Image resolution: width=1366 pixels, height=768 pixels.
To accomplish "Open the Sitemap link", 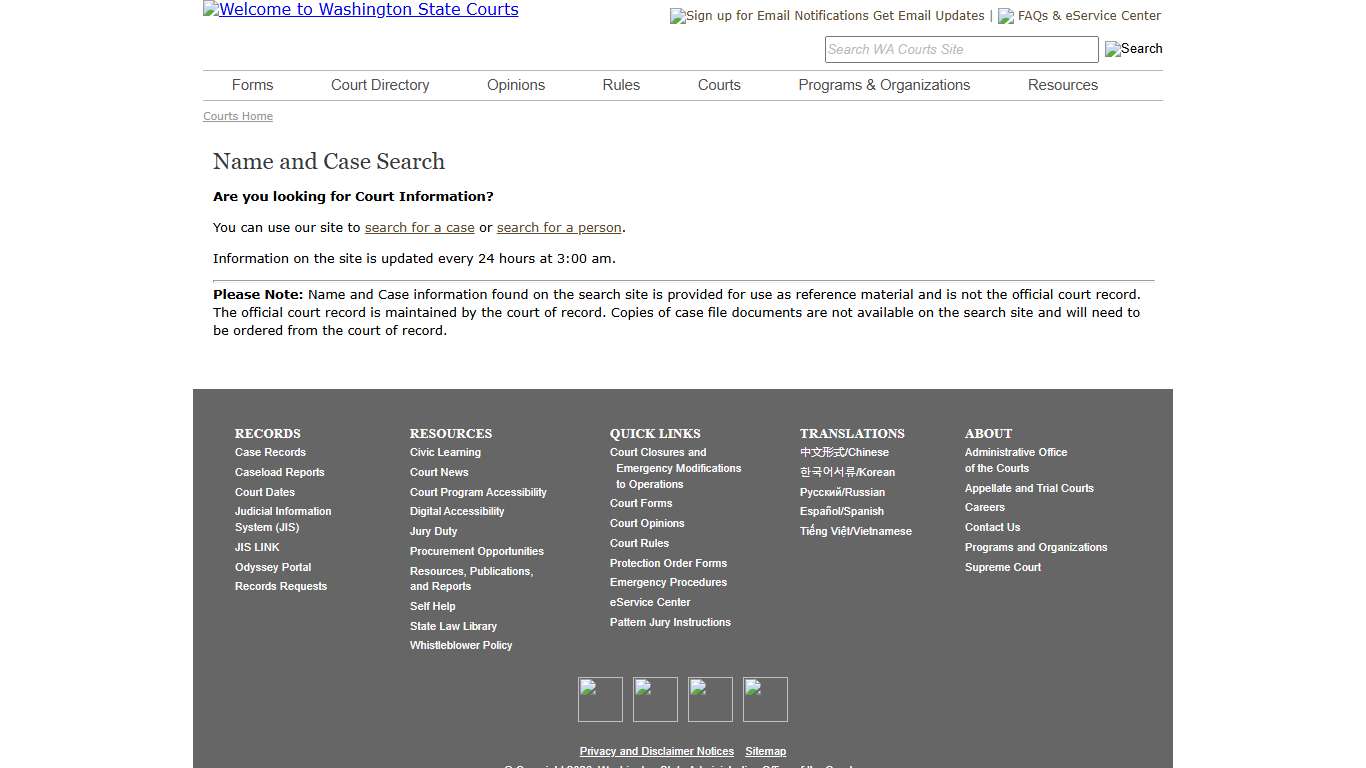I will coord(765,751).
